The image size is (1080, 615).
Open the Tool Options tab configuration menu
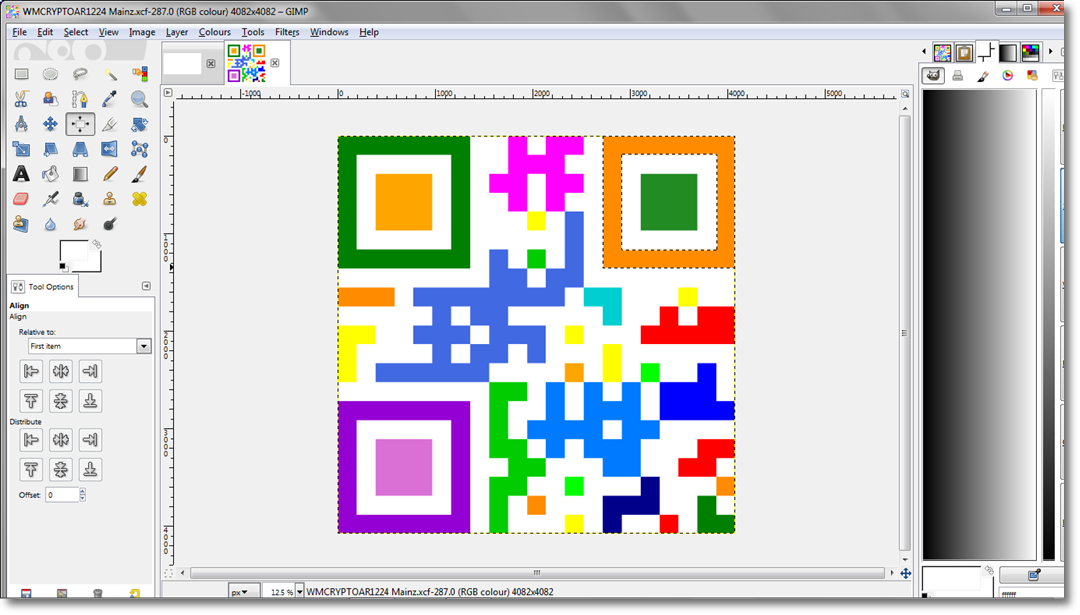pos(146,286)
